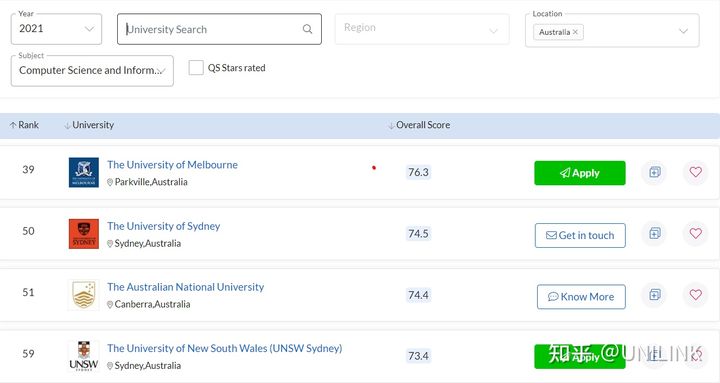
Task: Click the Melbourne score 76.3
Action: pos(418,172)
